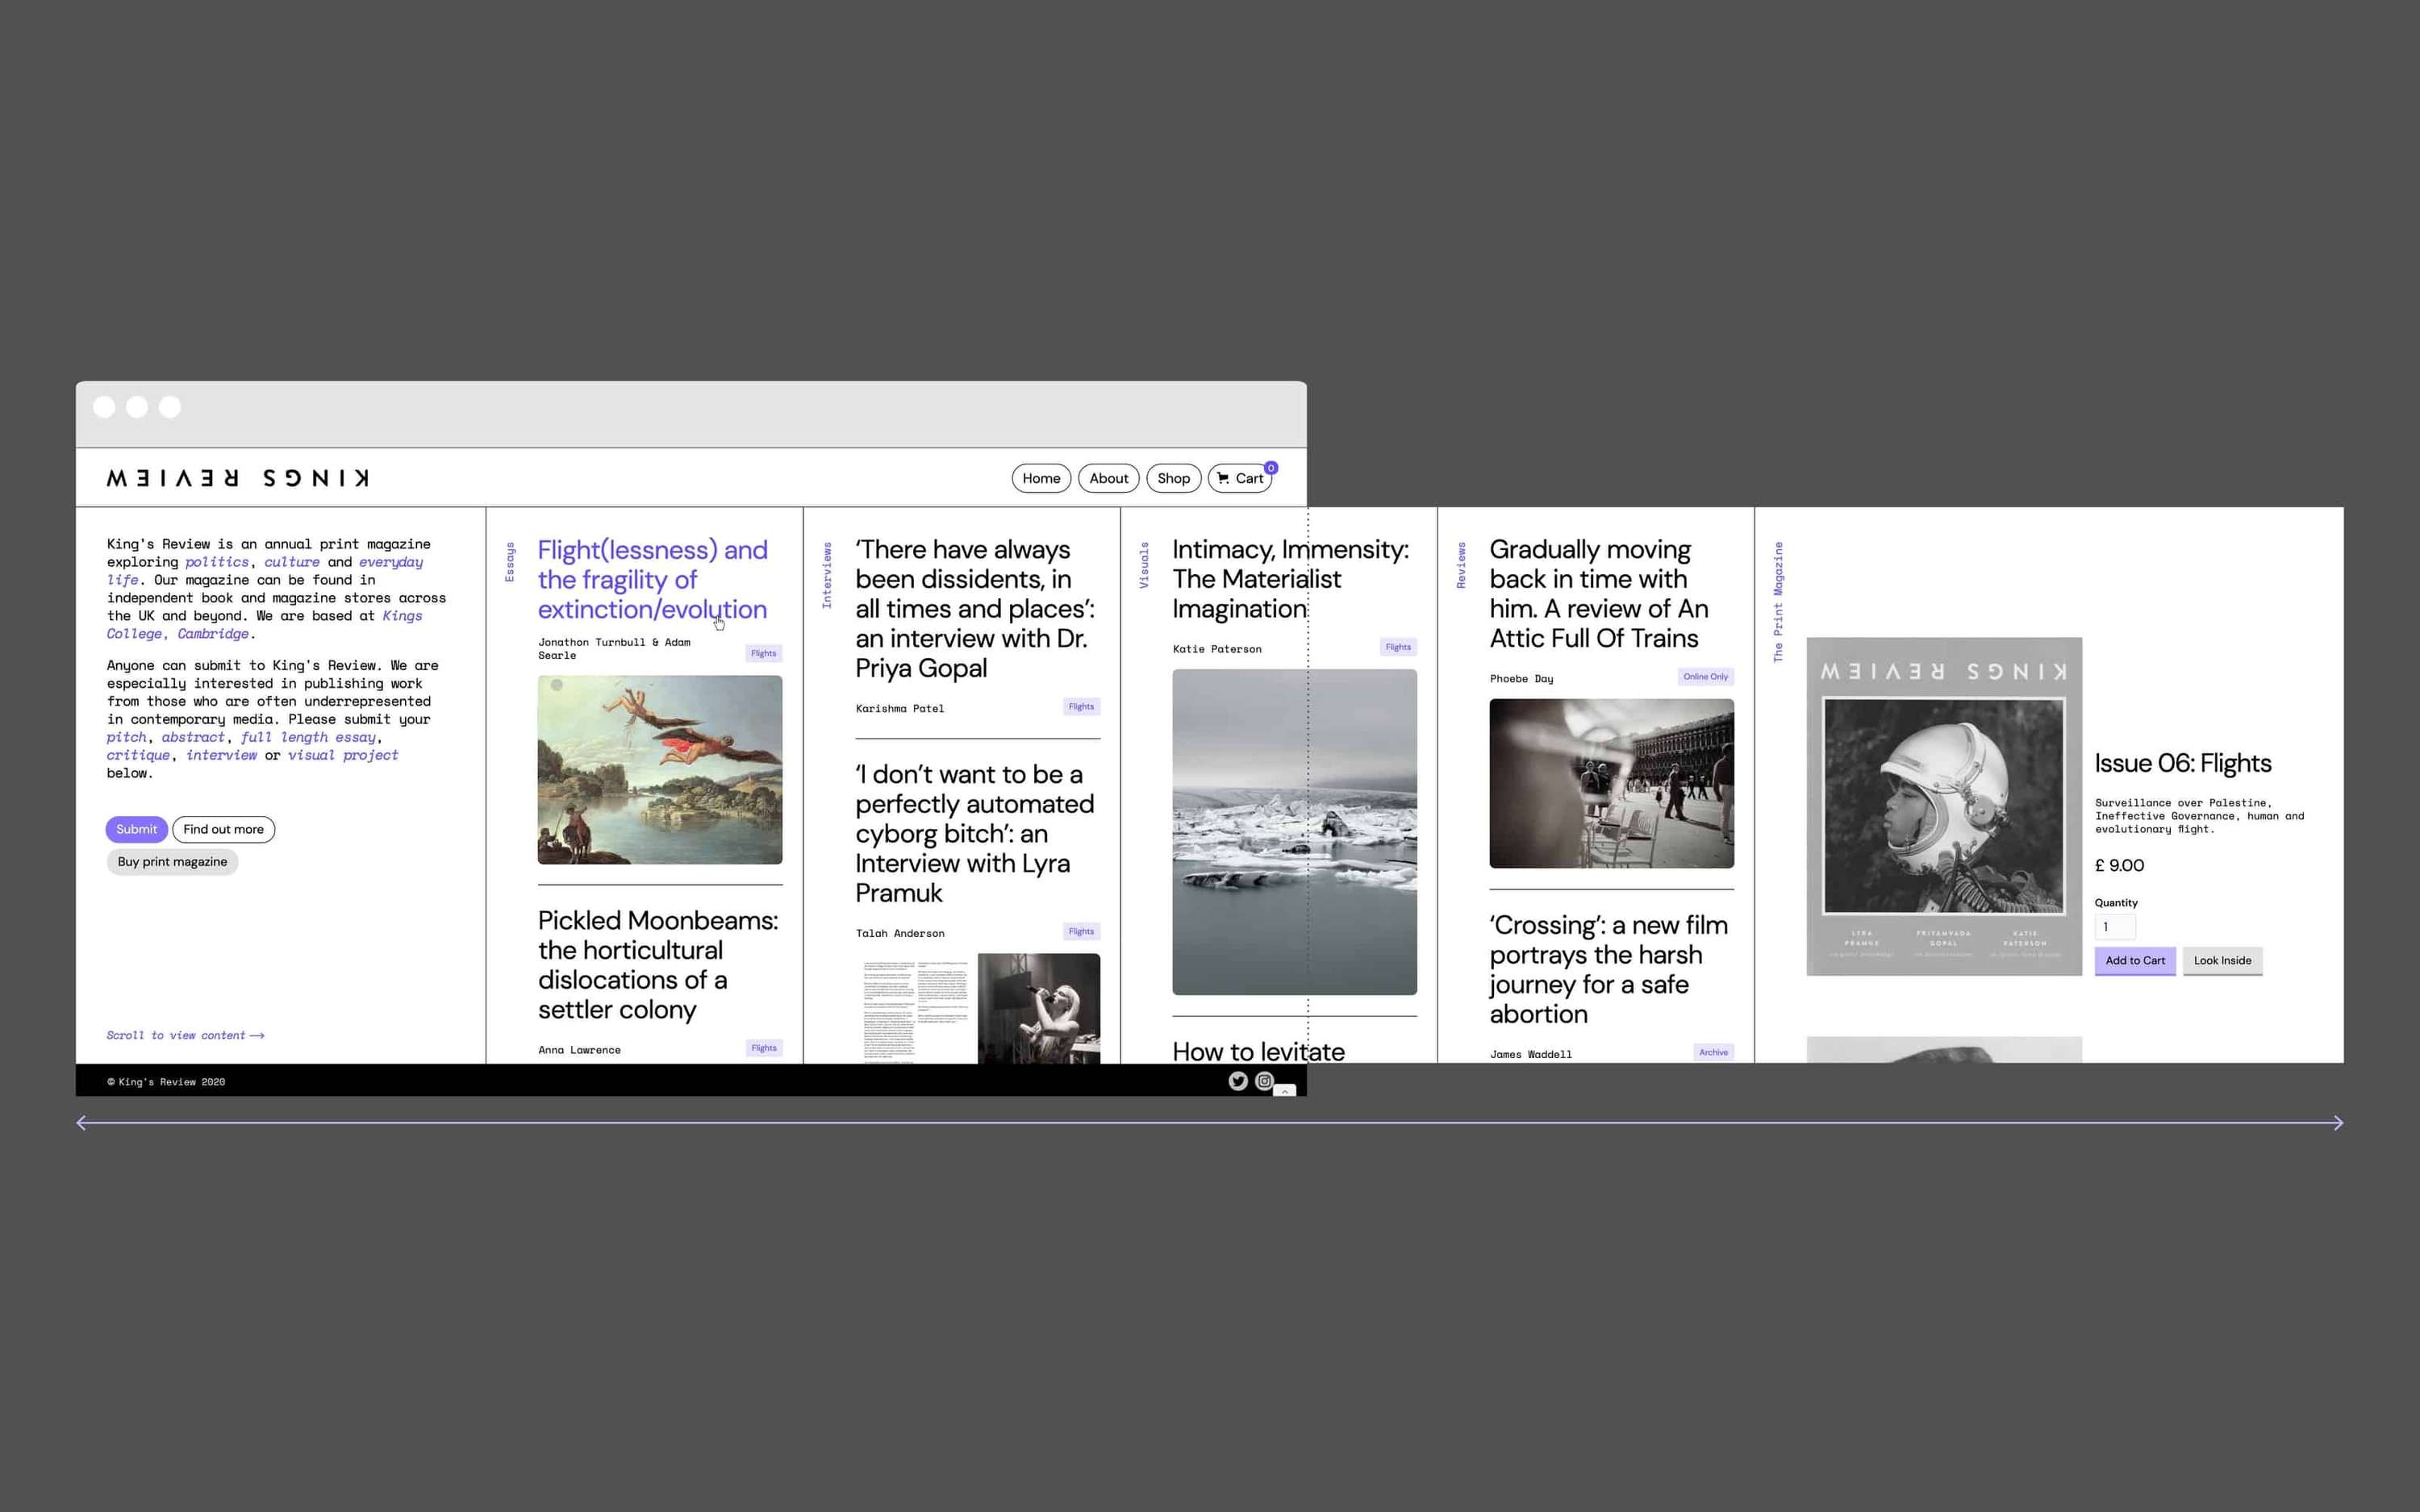Click the Essays vertical column label
The image size is (2420, 1512).
pyautogui.click(x=510, y=562)
